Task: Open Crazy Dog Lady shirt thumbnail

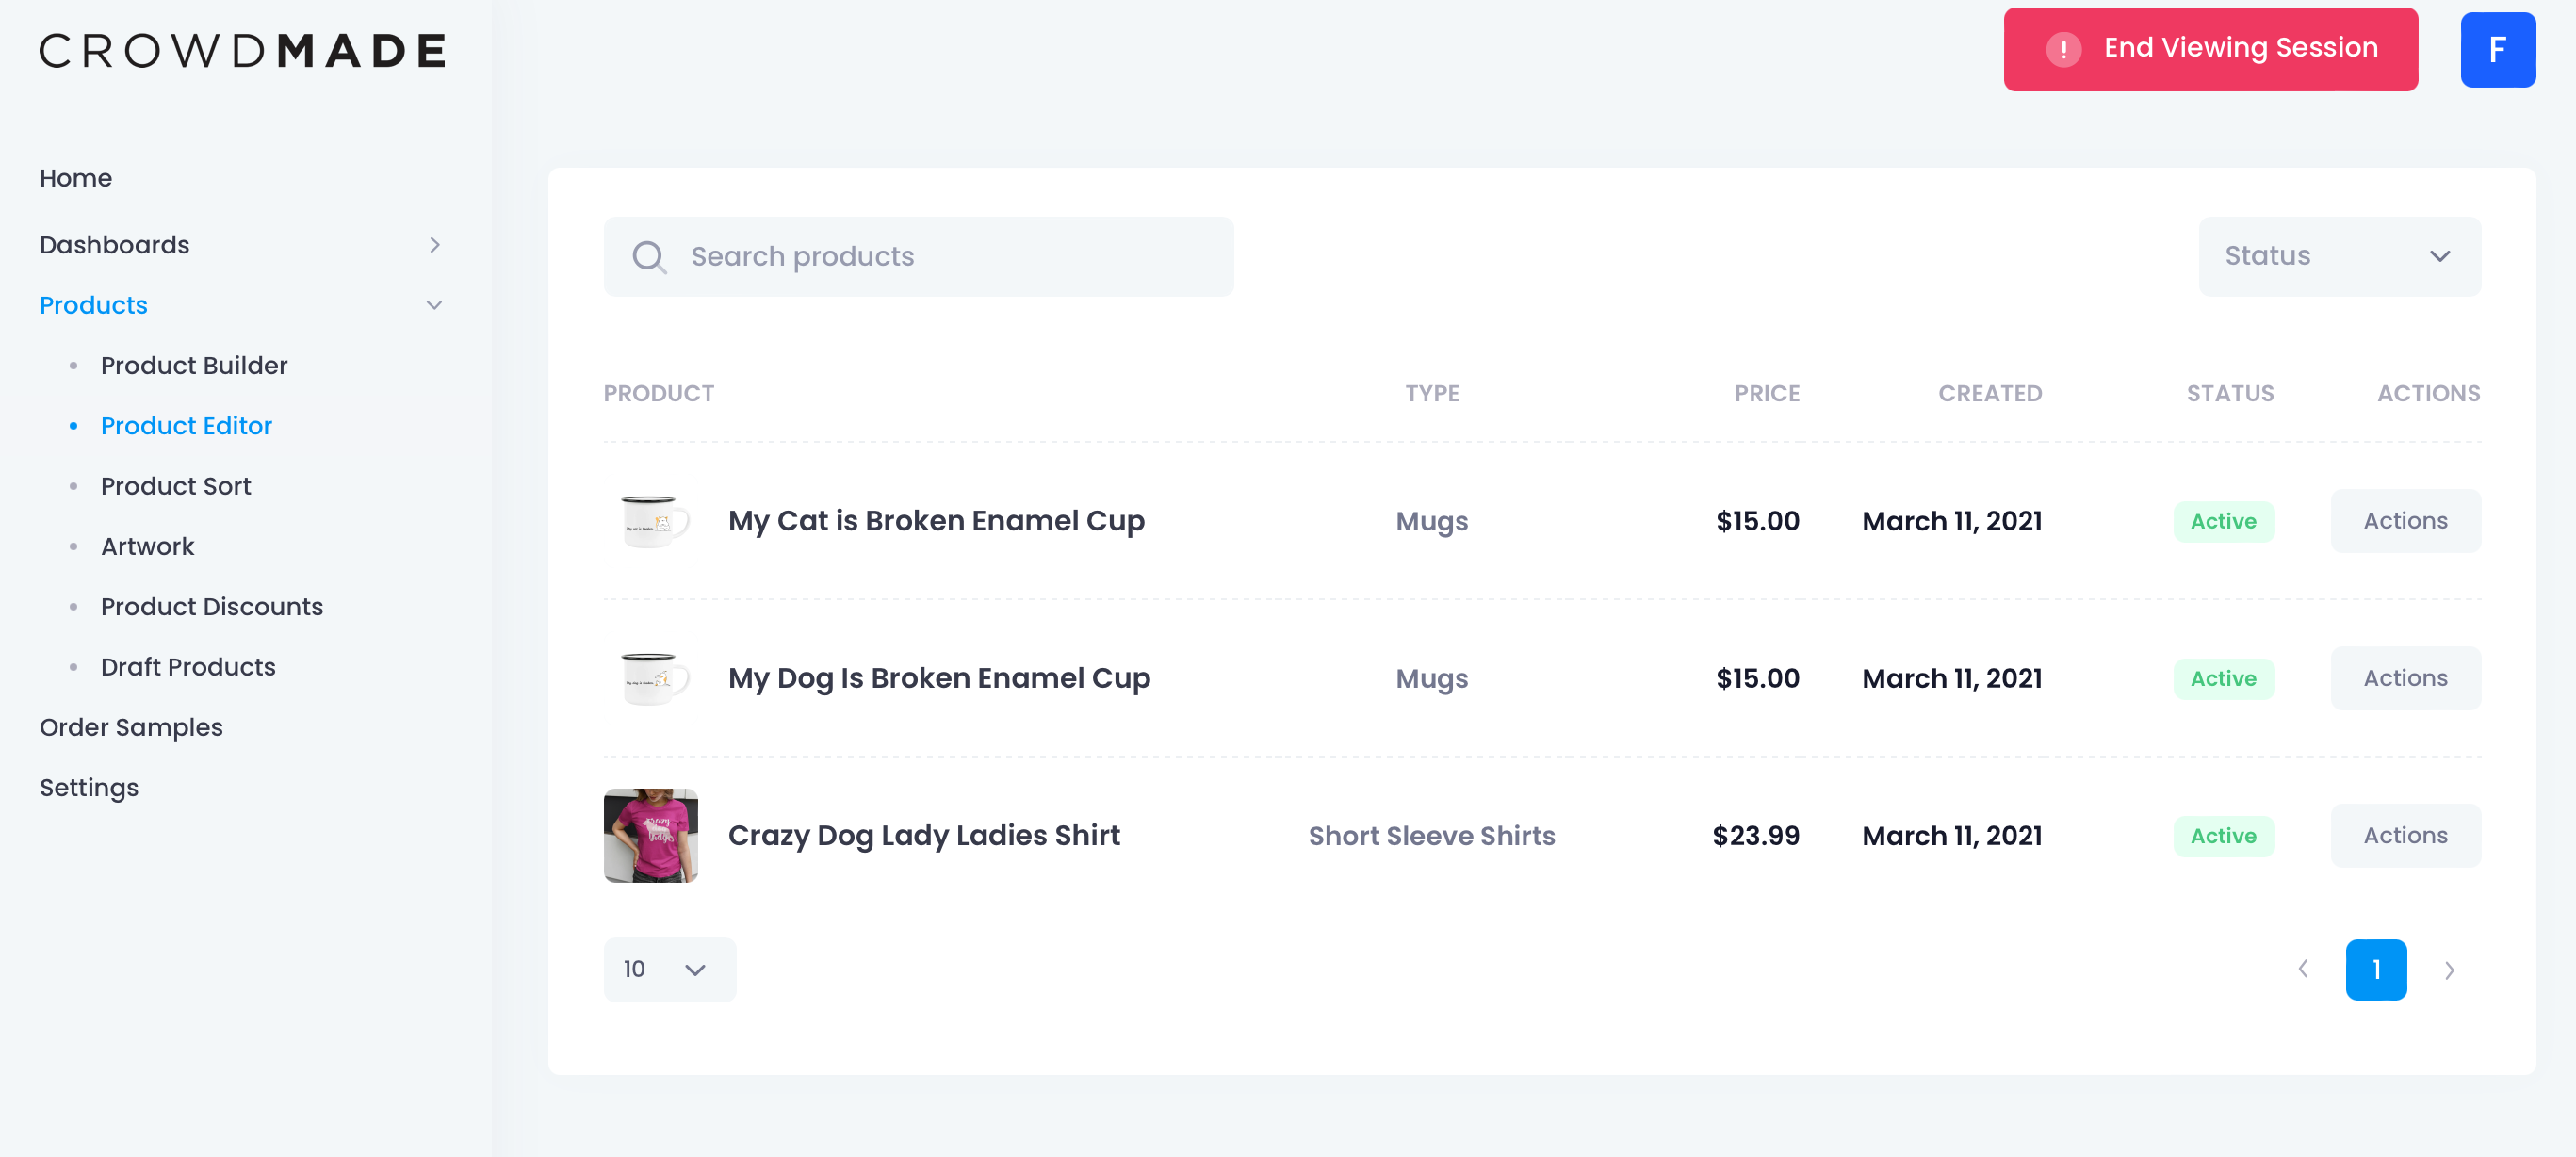Action: tap(651, 835)
